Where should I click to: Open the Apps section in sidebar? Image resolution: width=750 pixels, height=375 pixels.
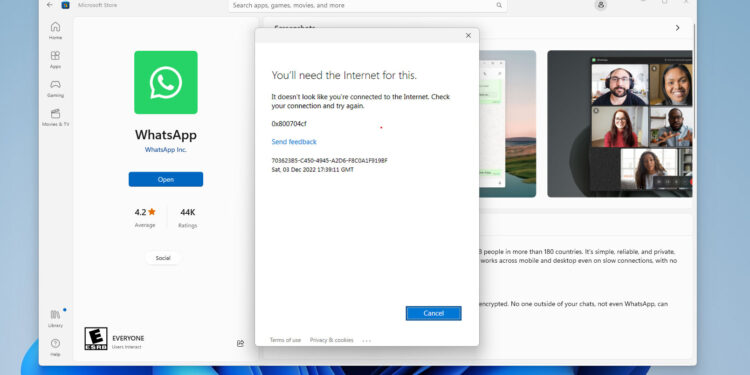(55, 59)
